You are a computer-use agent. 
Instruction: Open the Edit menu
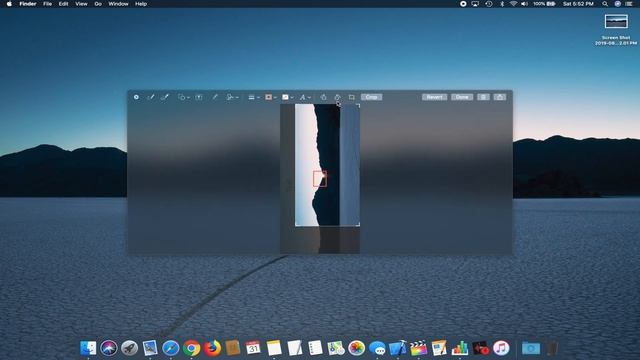coord(63,4)
